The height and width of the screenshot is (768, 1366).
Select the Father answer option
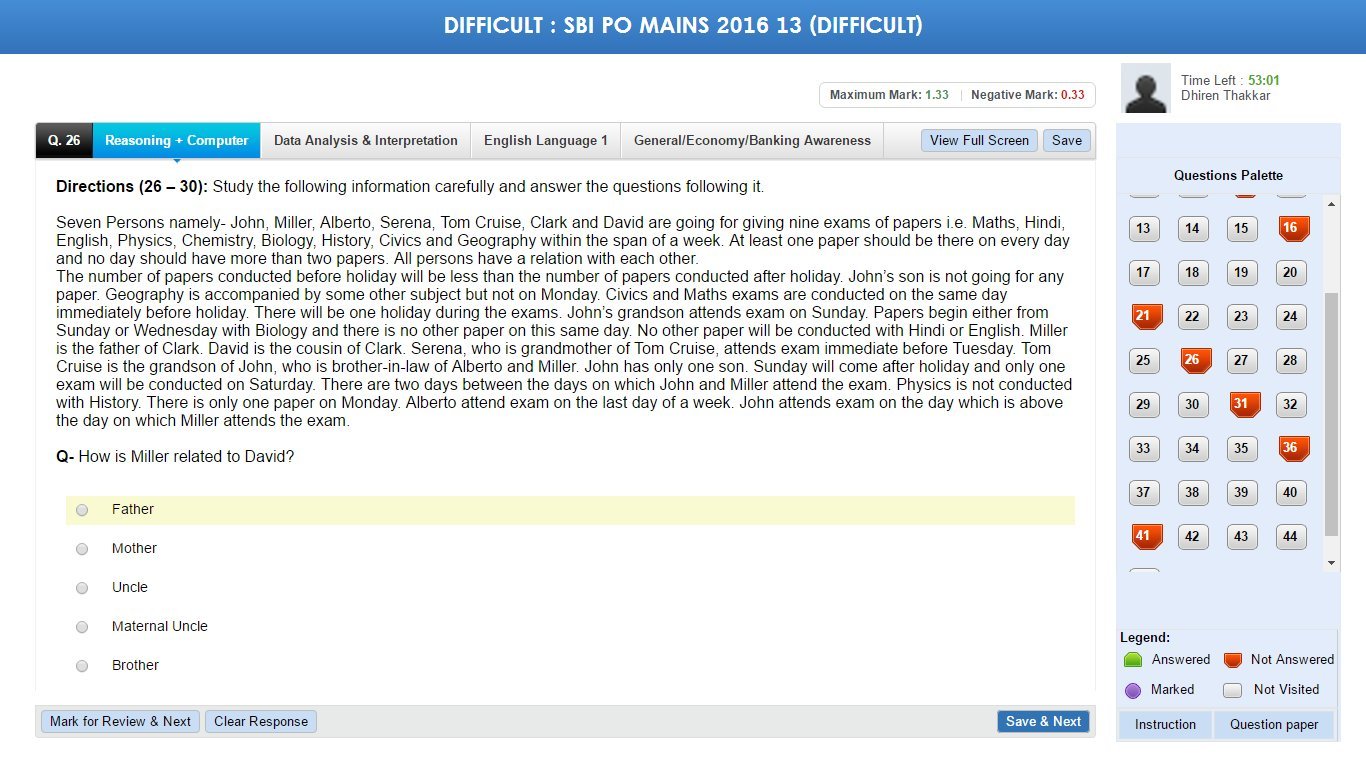[82, 510]
